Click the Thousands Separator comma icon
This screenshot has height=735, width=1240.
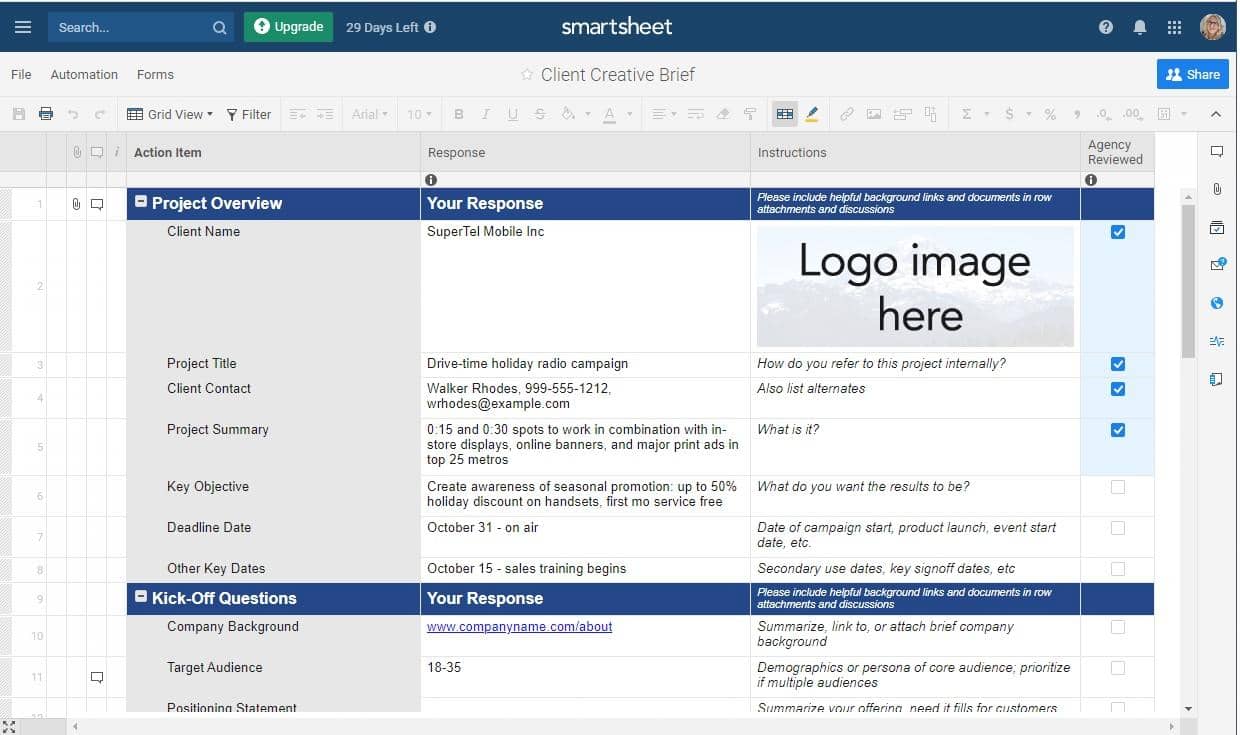point(1077,114)
